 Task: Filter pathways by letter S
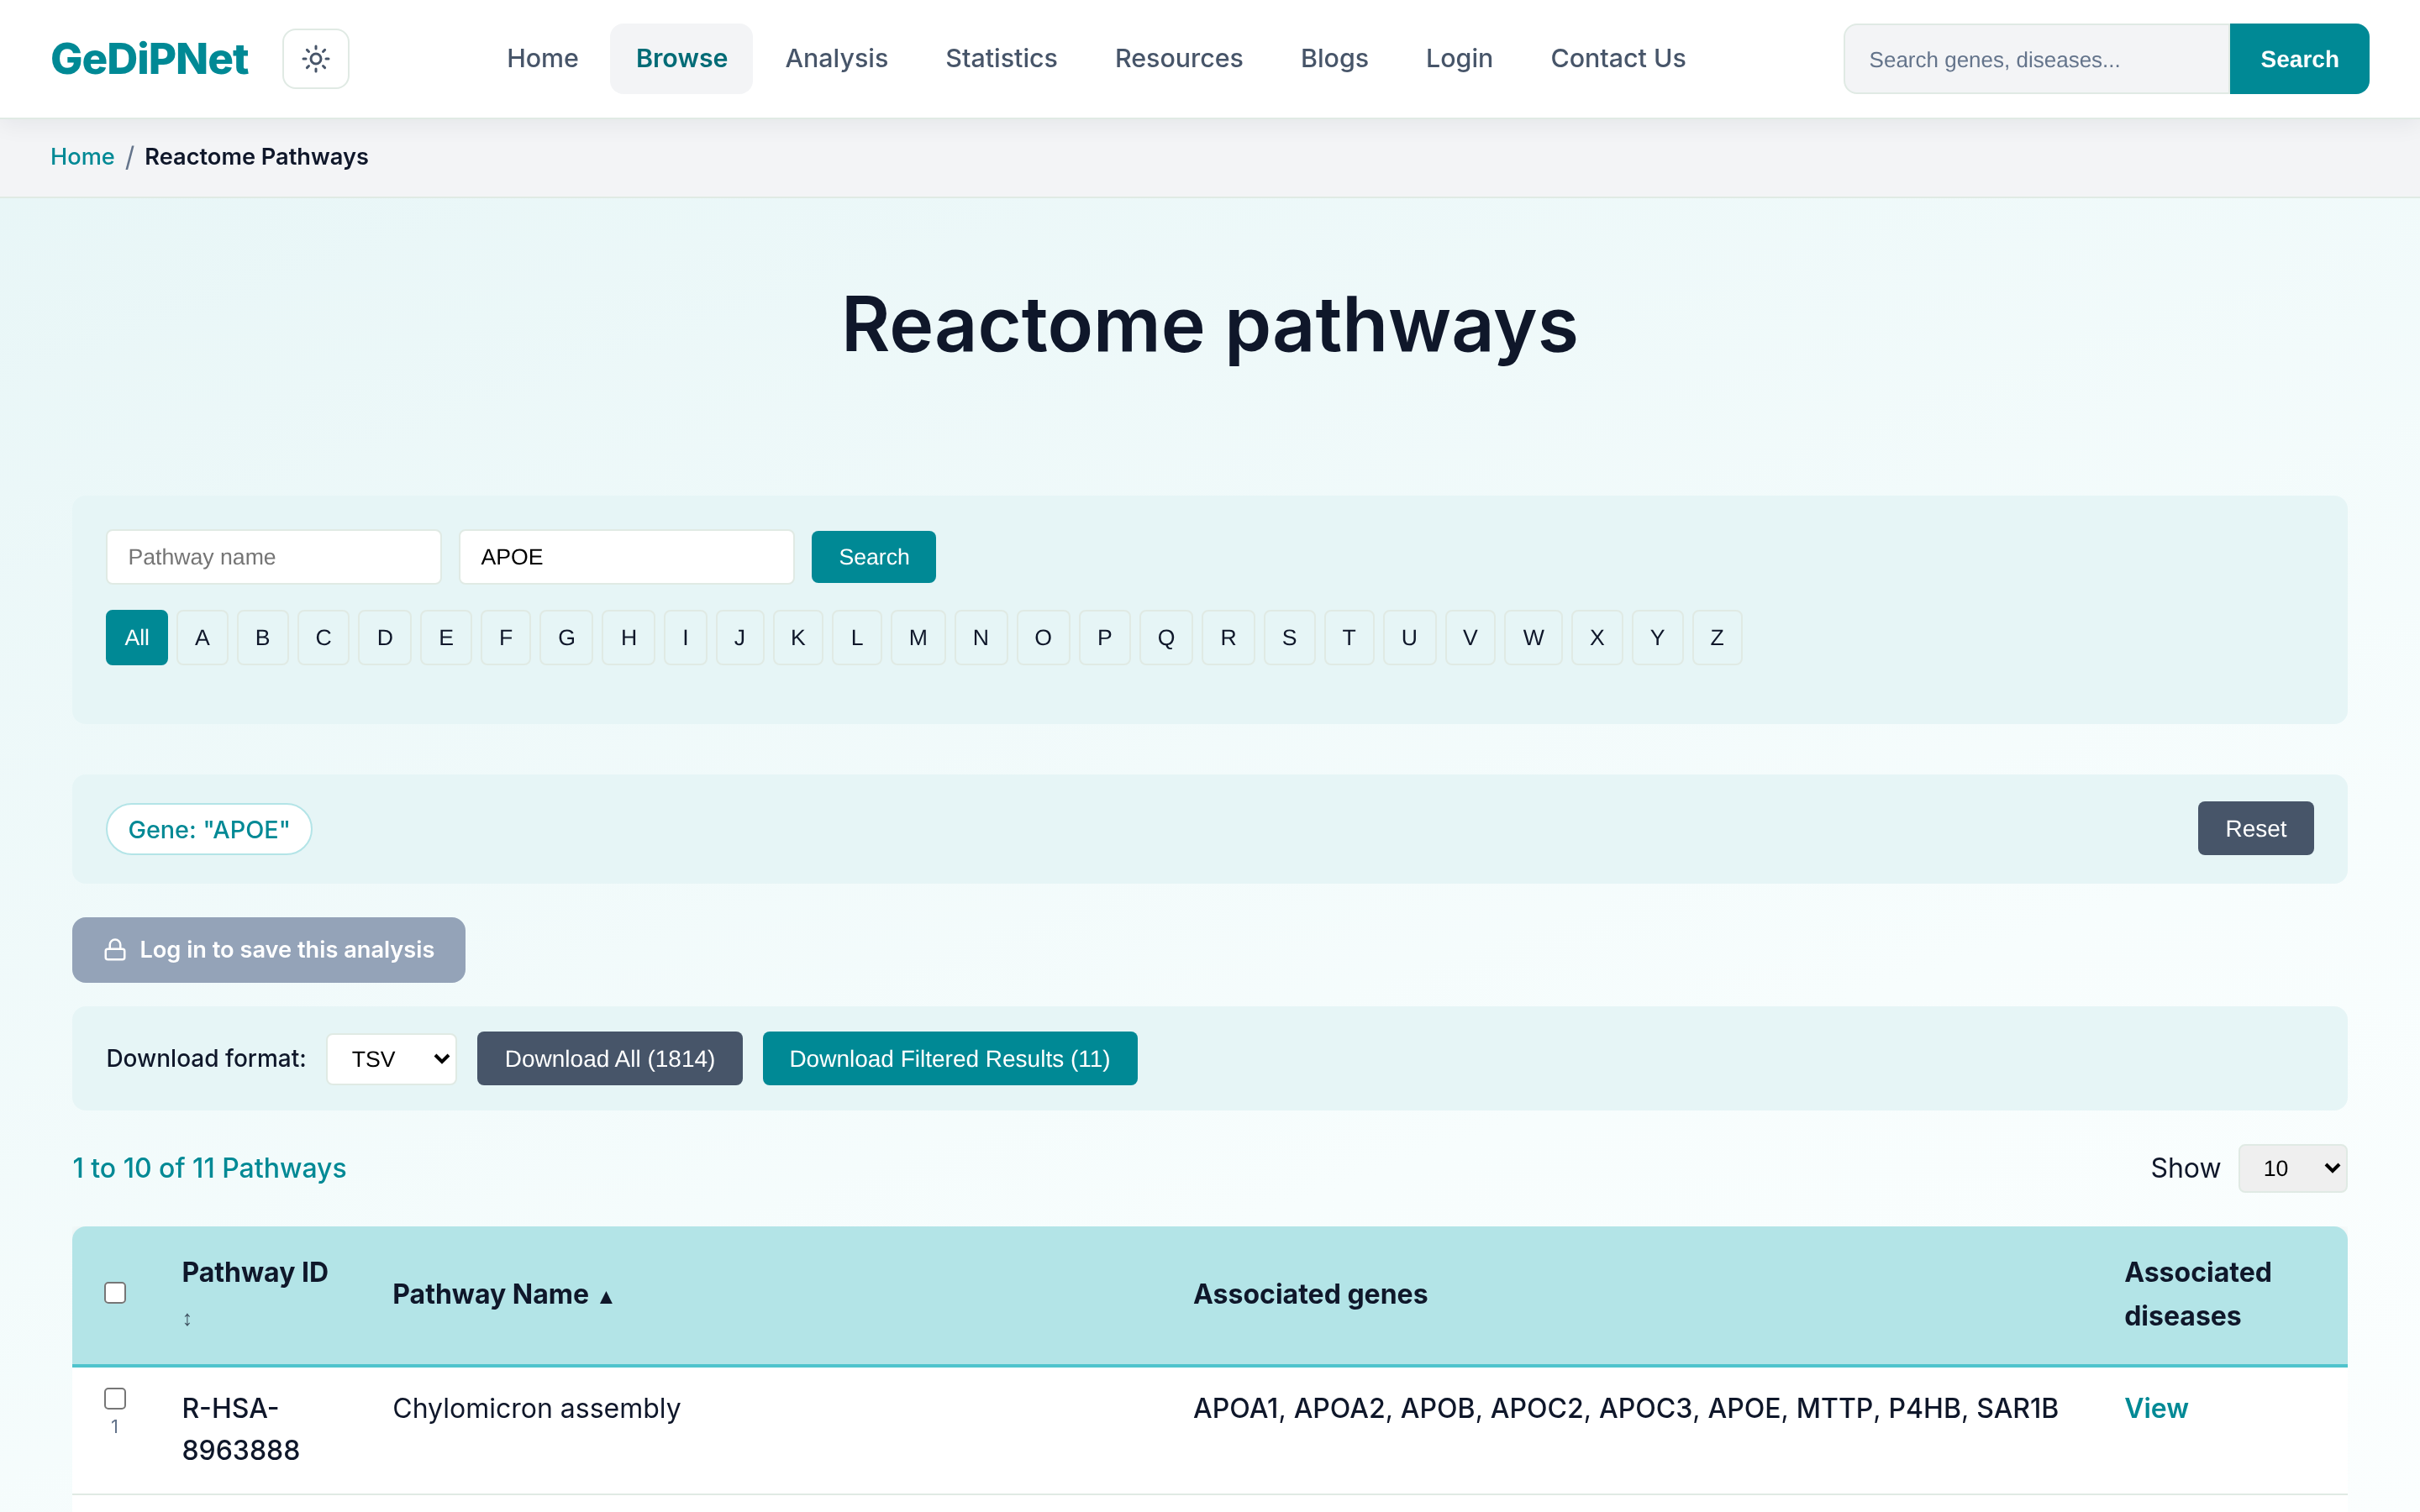click(x=1289, y=638)
